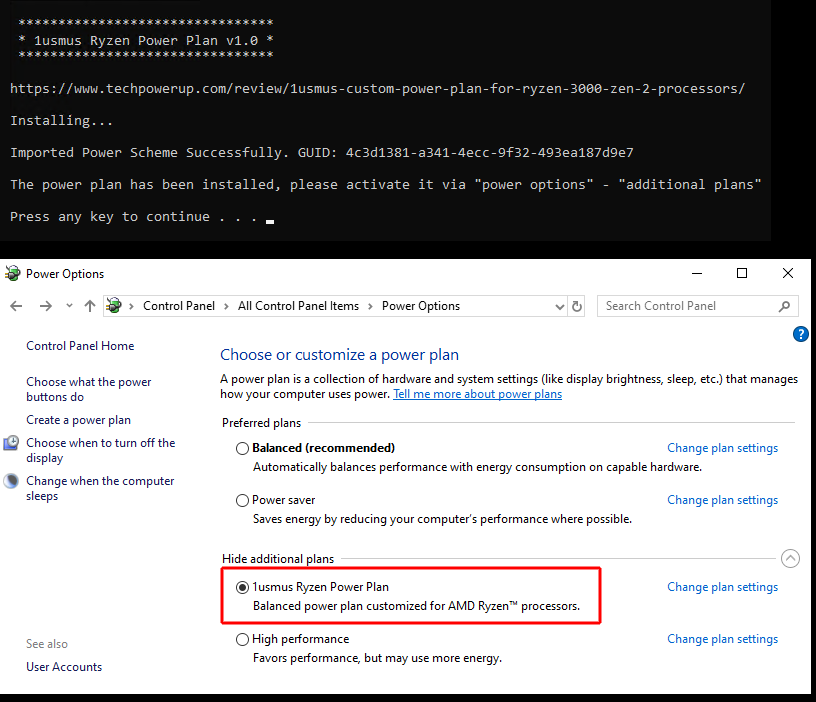Expand chevron after Control Panel breadcrumb
This screenshot has width=816, height=702.
coord(226,306)
